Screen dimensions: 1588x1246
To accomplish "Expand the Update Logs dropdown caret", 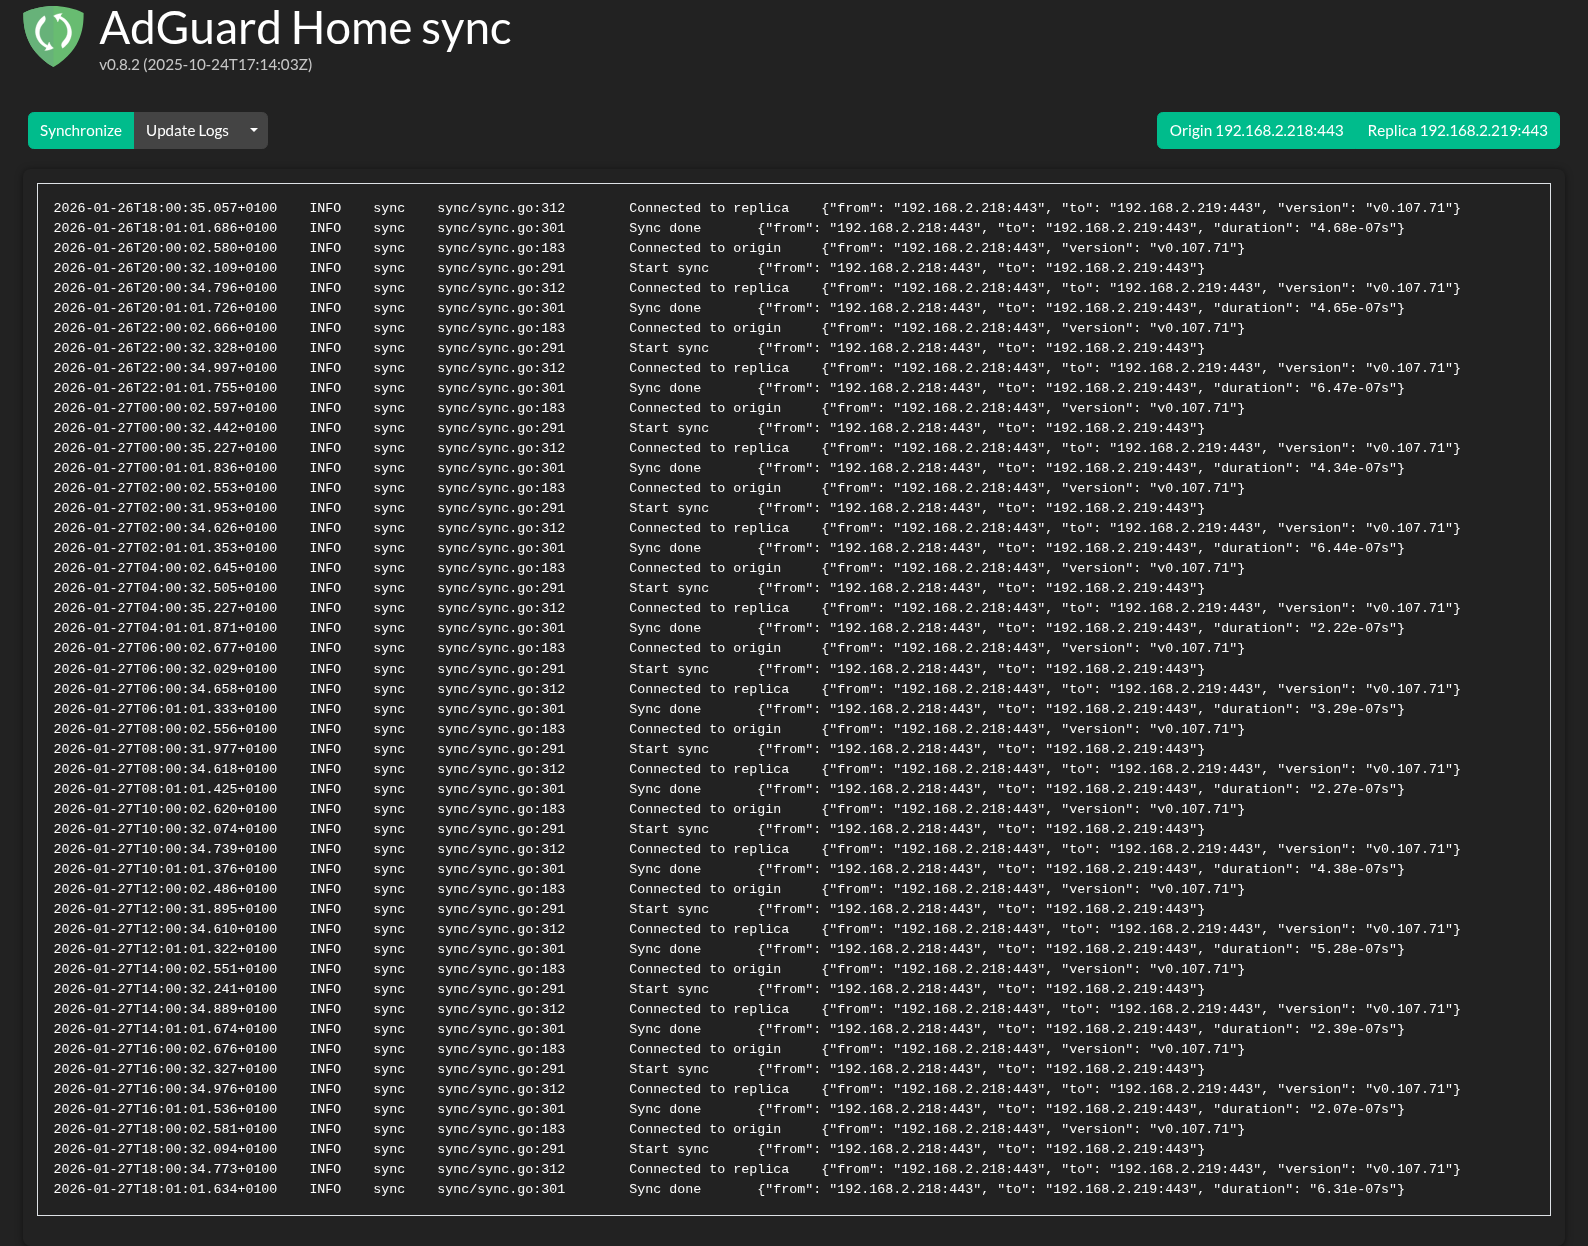I will tap(254, 130).
